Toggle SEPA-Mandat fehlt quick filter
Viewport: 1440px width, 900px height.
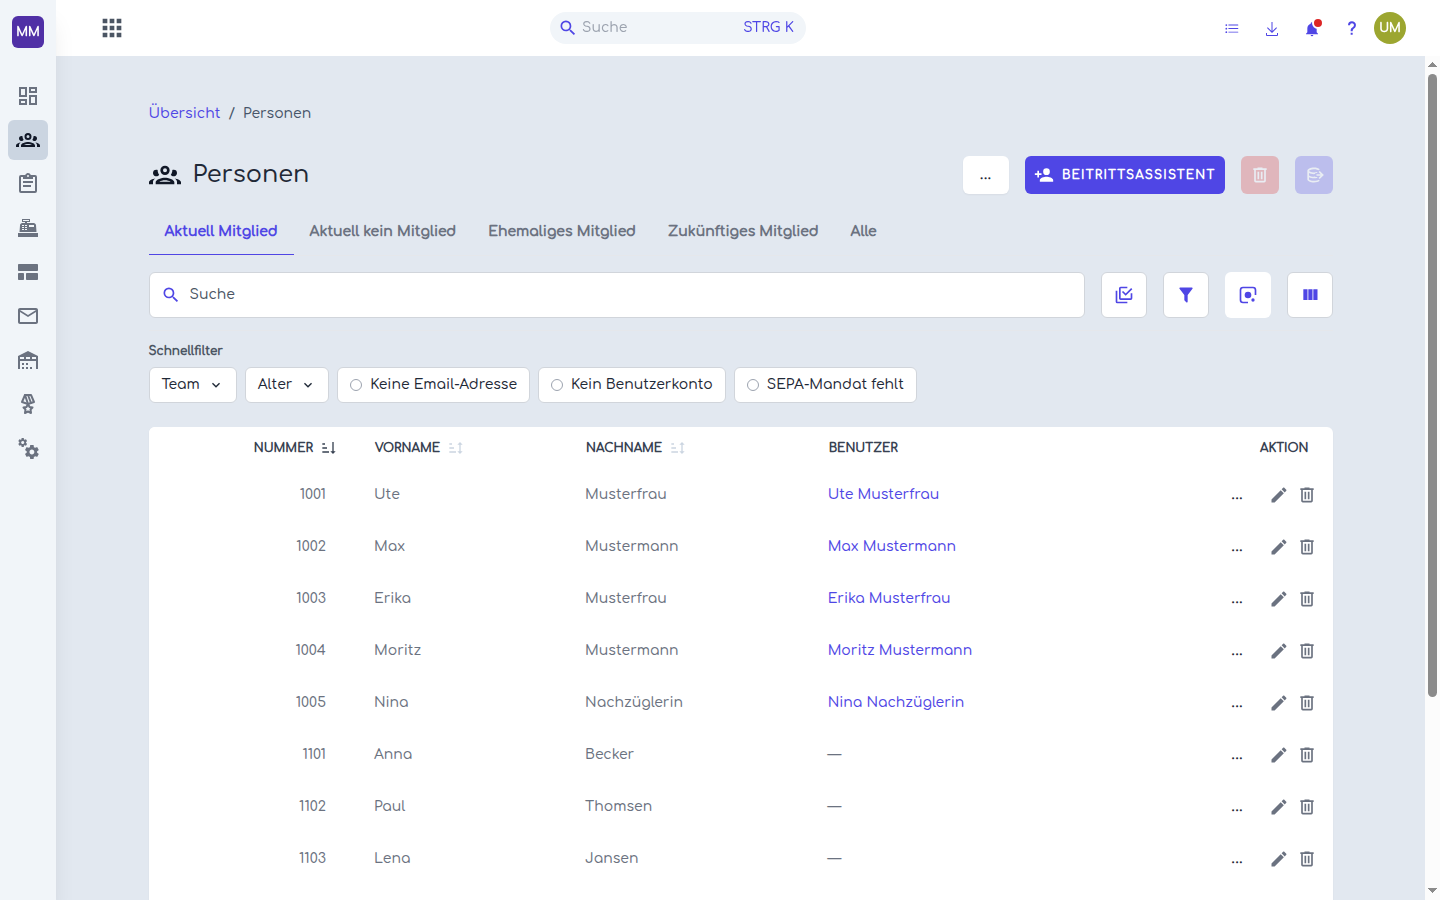[825, 385]
